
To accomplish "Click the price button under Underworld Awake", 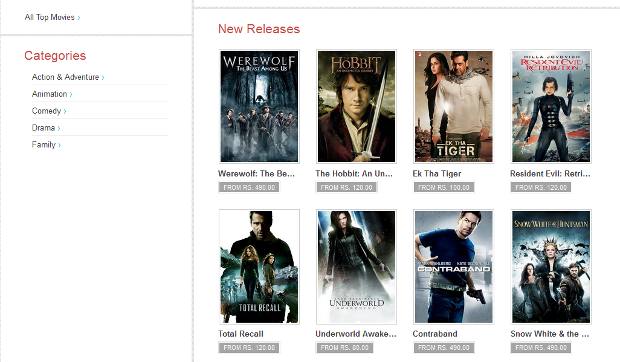I will pyautogui.click(x=344, y=348).
